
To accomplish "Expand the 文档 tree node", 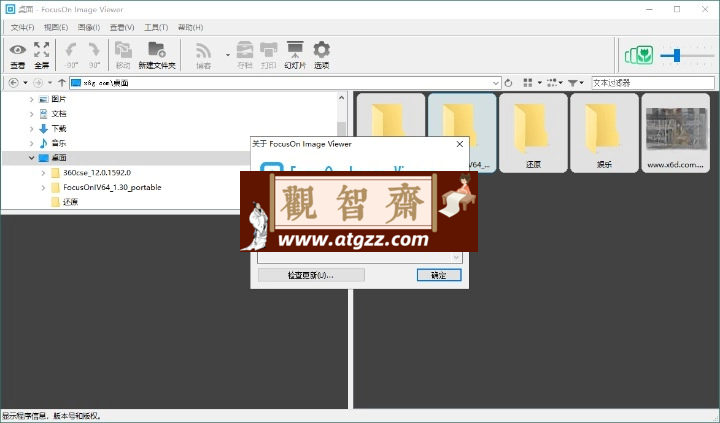I will (31, 114).
